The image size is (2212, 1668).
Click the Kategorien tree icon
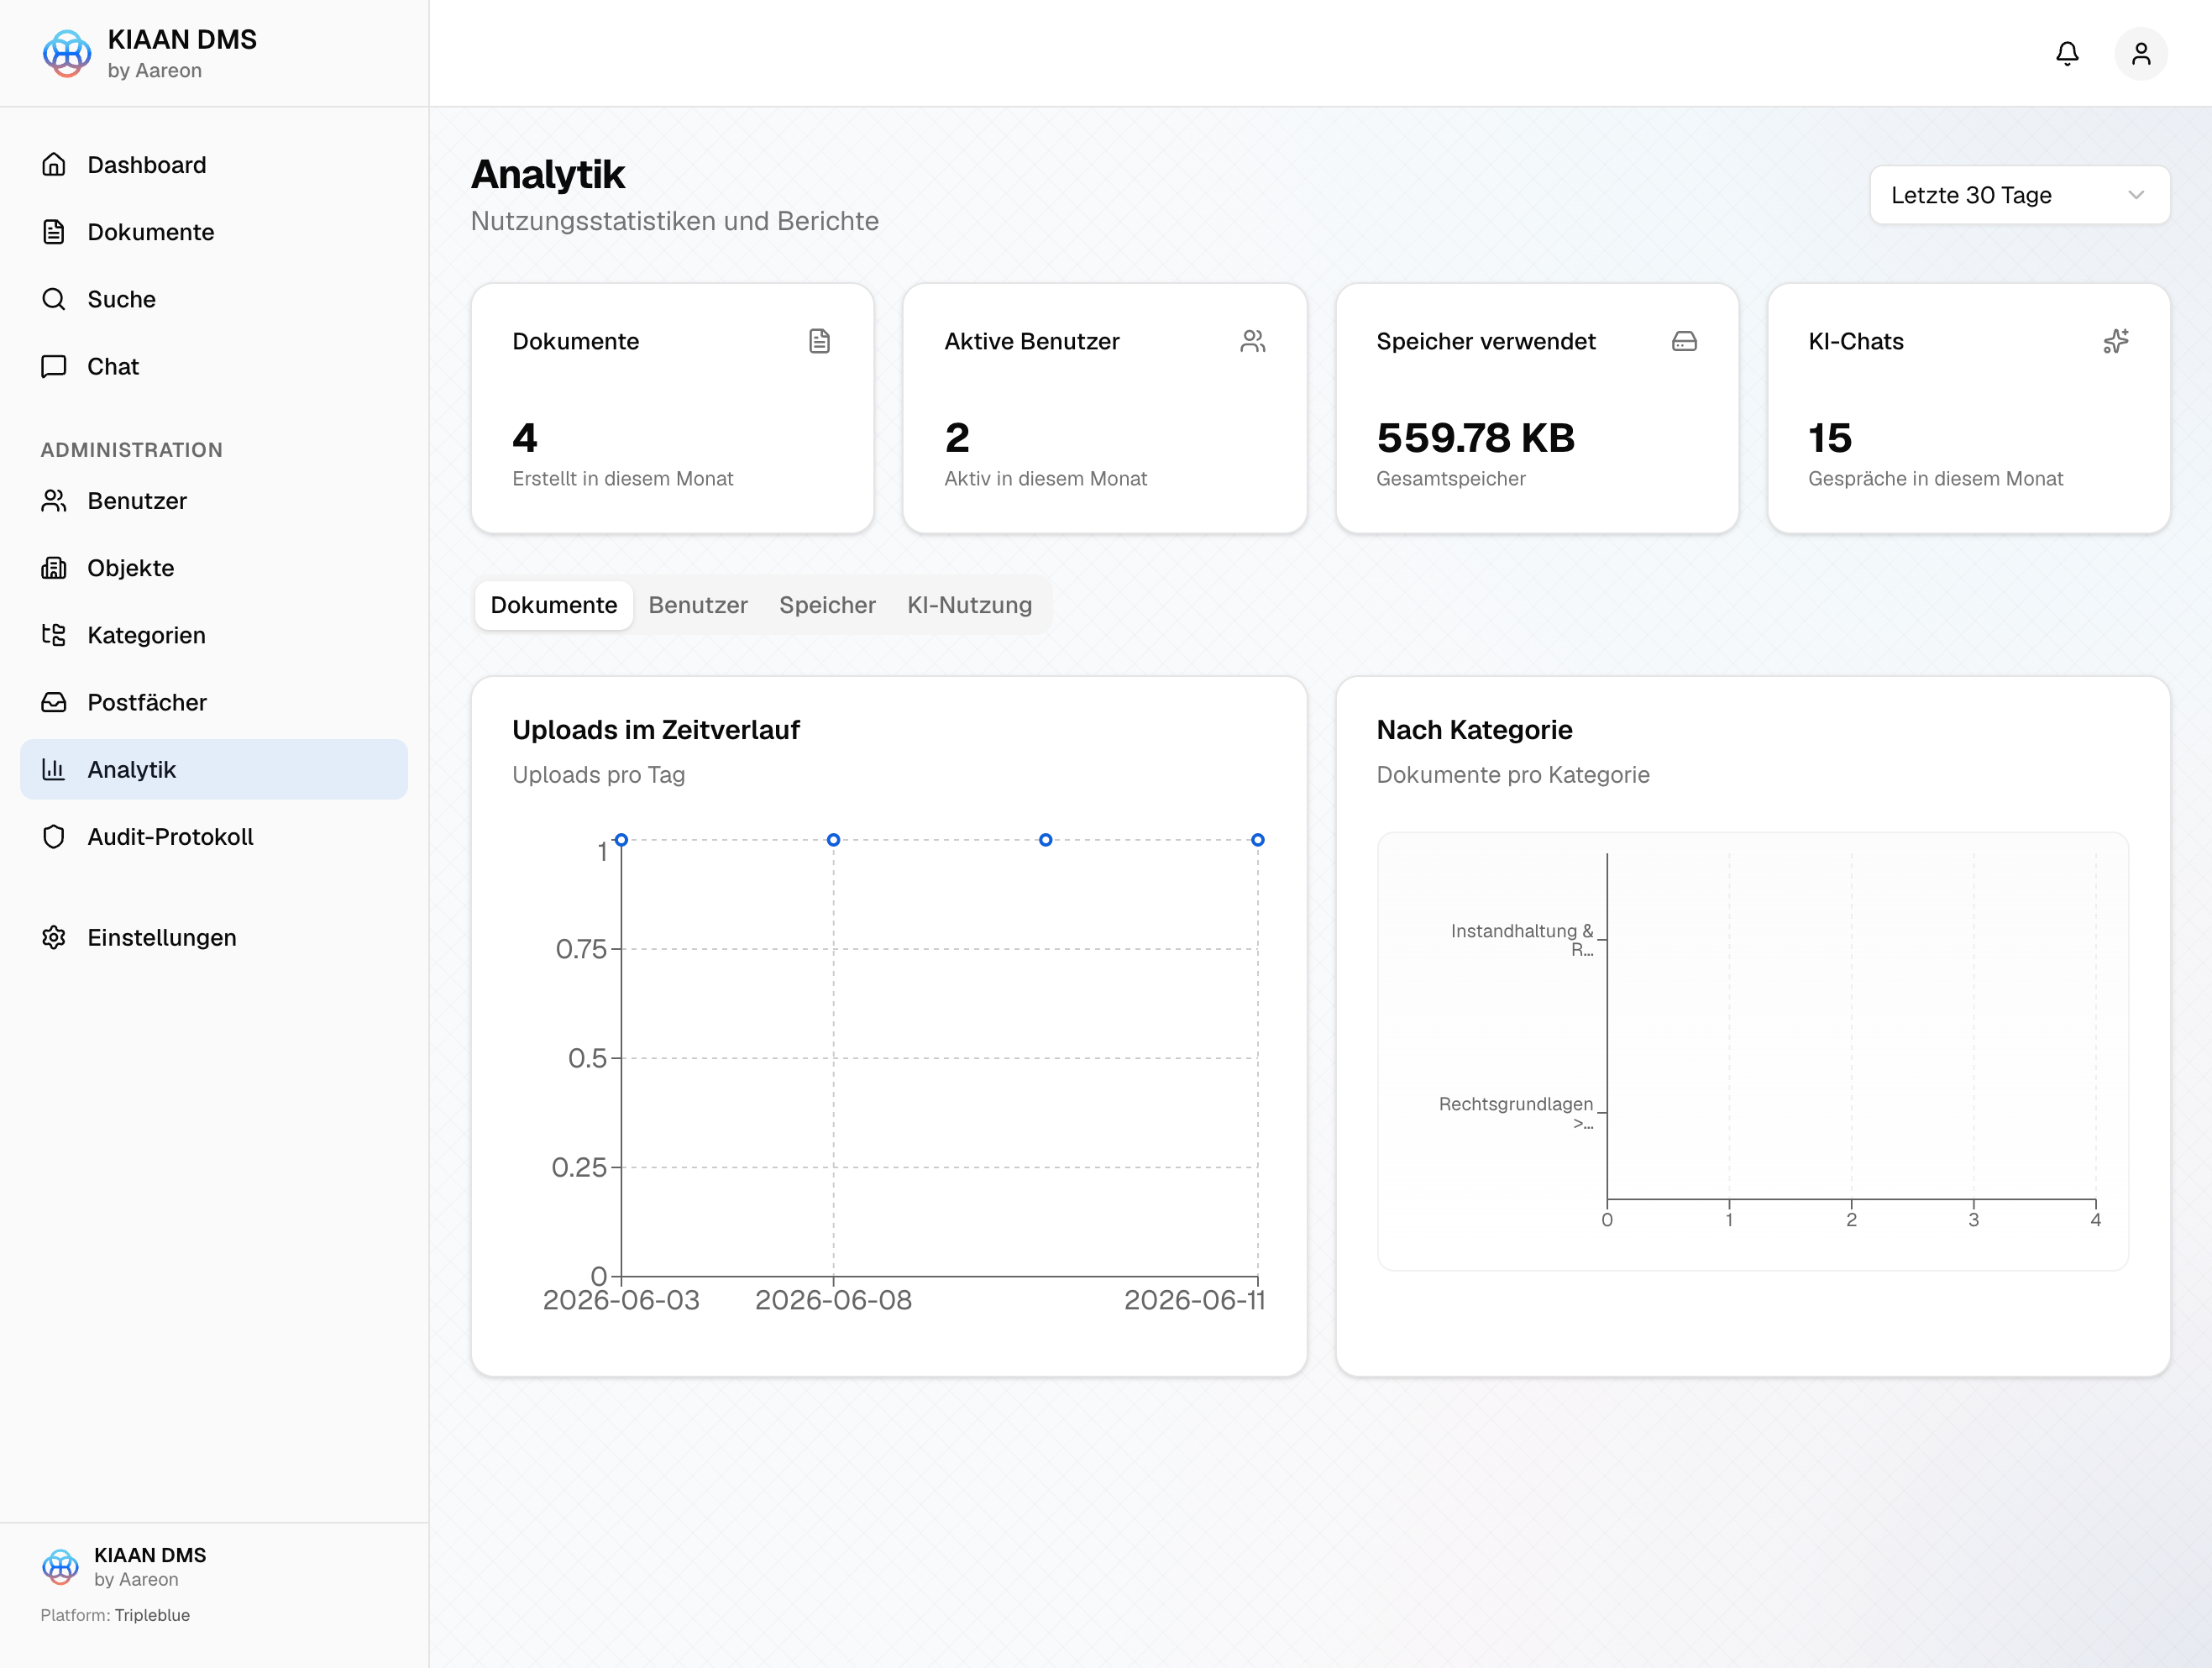(x=54, y=635)
